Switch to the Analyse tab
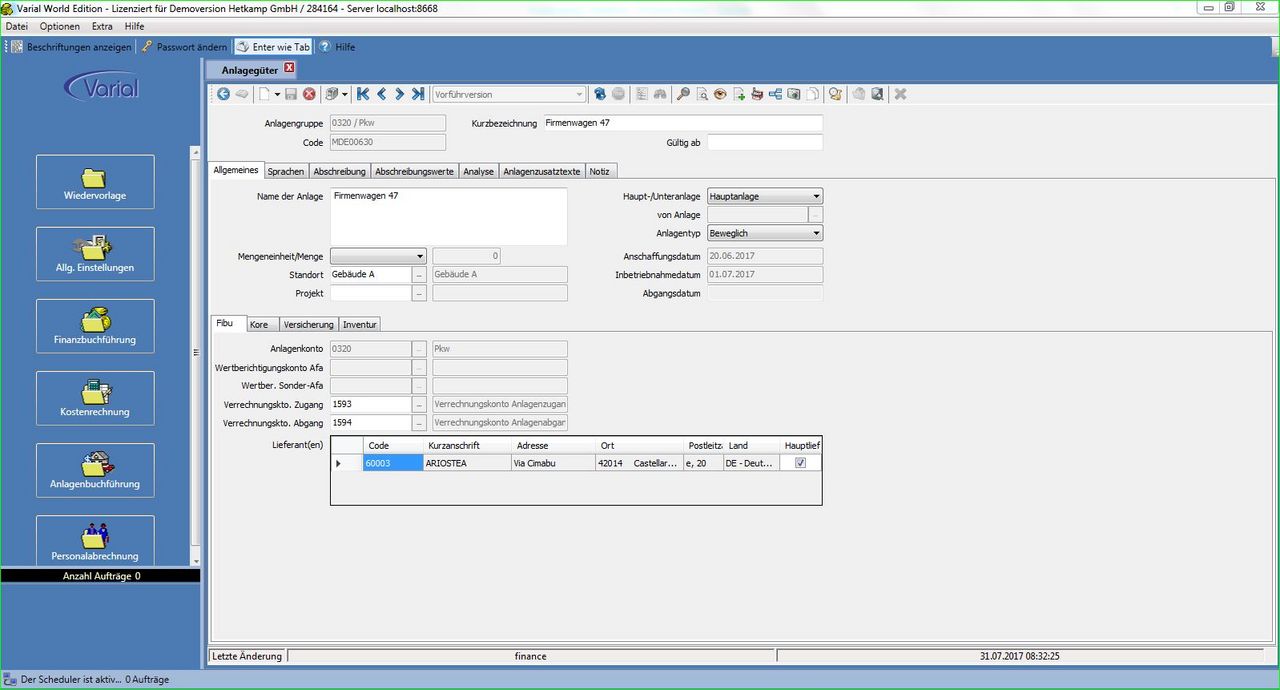1280x690 pixels. coord(478,171)
